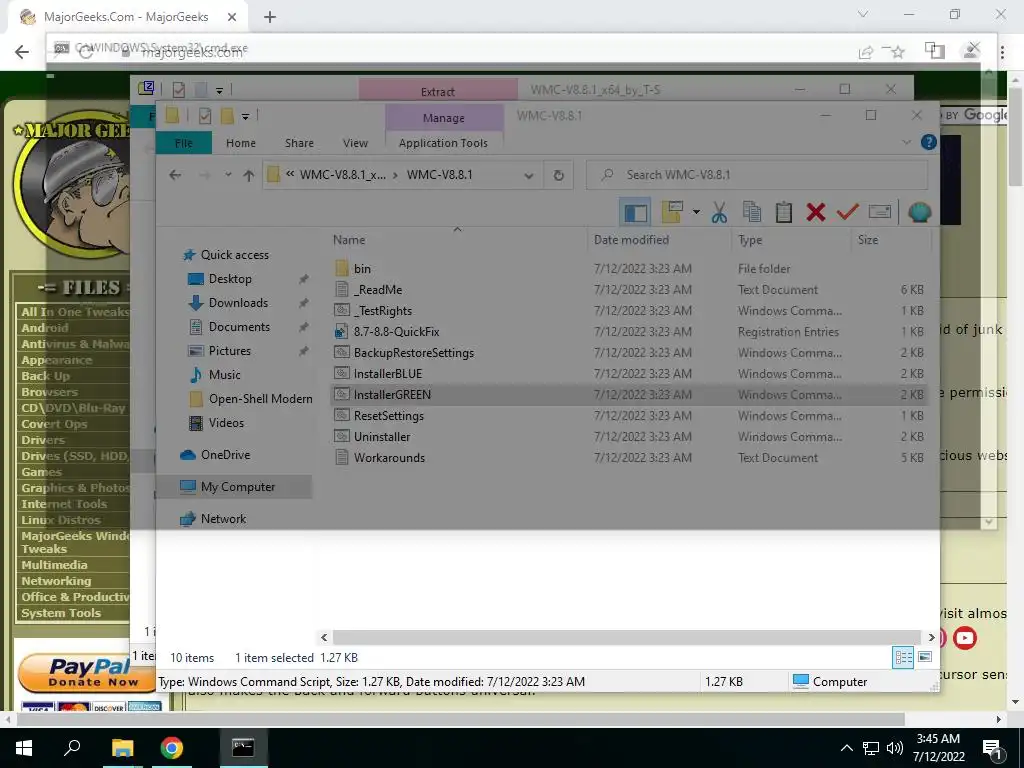Sort by Type column header
Viewport: 1024px width, 768px height.
750,240
